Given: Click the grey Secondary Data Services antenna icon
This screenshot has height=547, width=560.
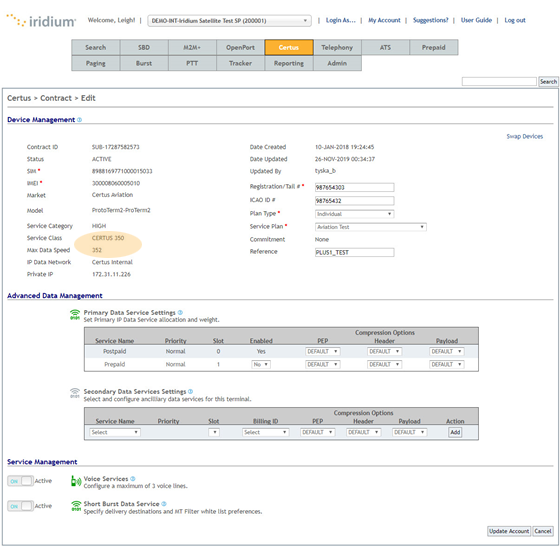Looking at the screenshot, I should [x=75, y=393].
